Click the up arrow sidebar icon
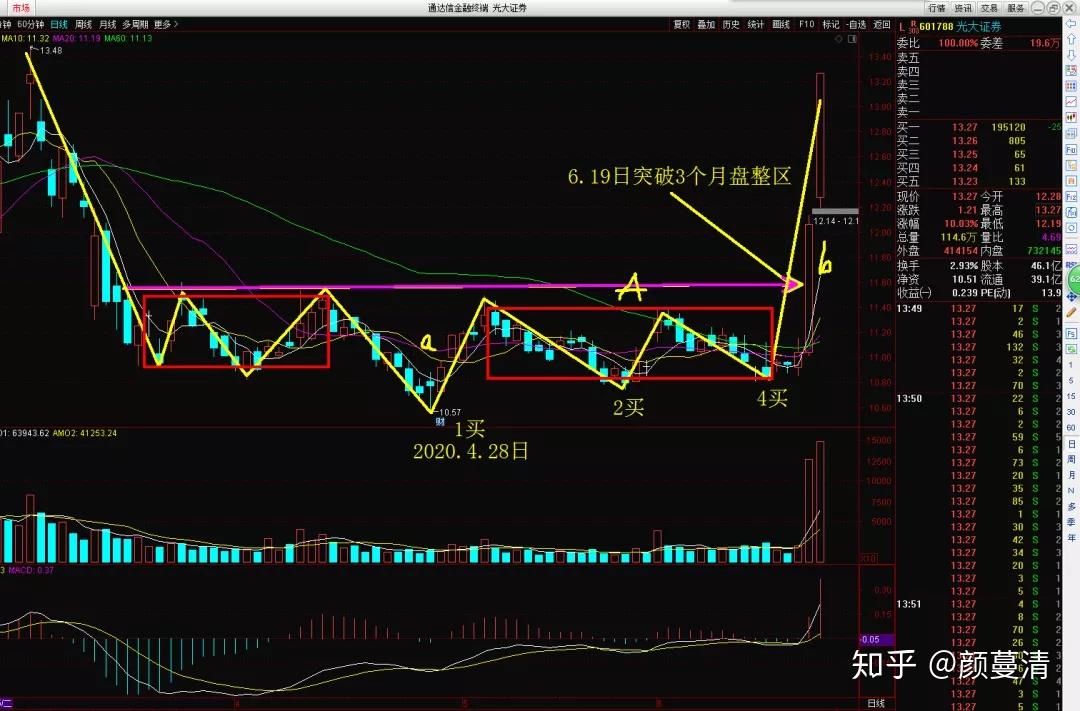The width and height of the screenshot is (1080, 711). [1071, 39]
